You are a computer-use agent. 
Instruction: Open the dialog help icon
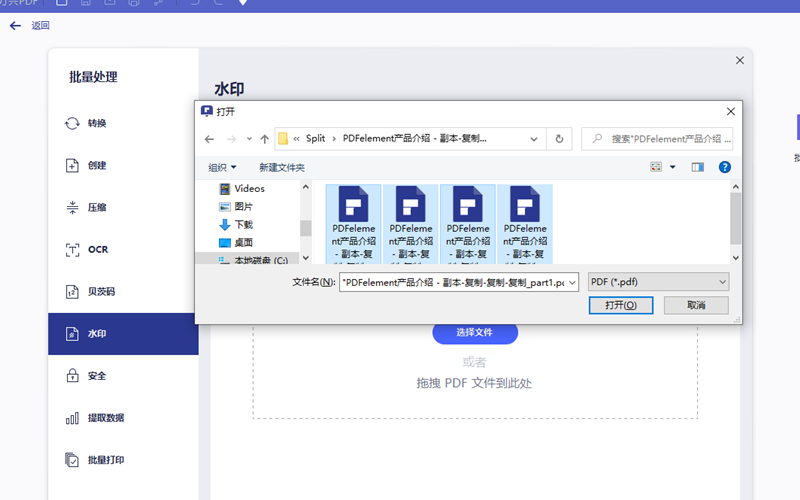[724, 167]
